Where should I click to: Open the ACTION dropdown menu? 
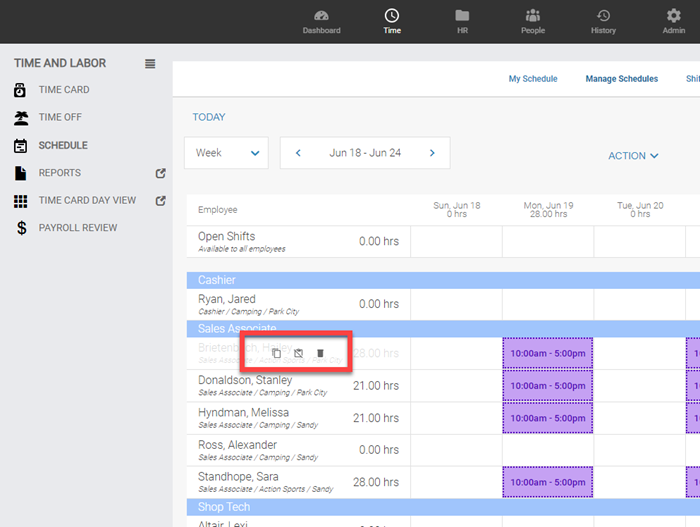pyautogui.click(x=633, y=156)
